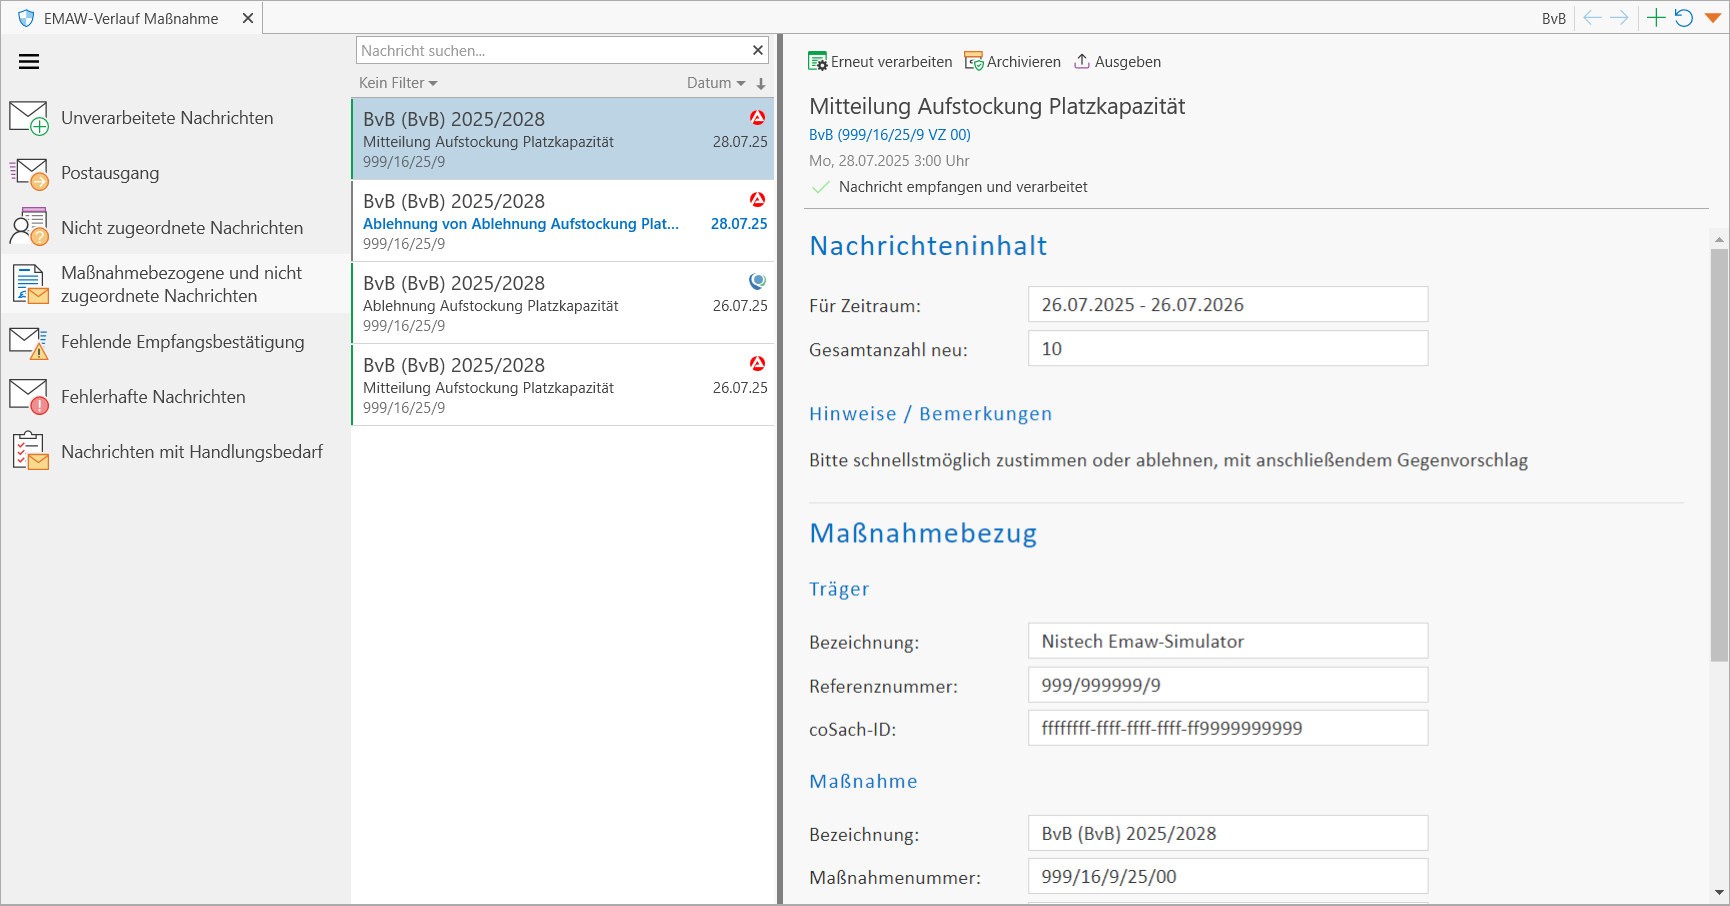The height and width of the screenshot is (906, 1730).
Task: Click agency logo on 26.07.25 Mitteilung message
Action: [x=758, y=364]
